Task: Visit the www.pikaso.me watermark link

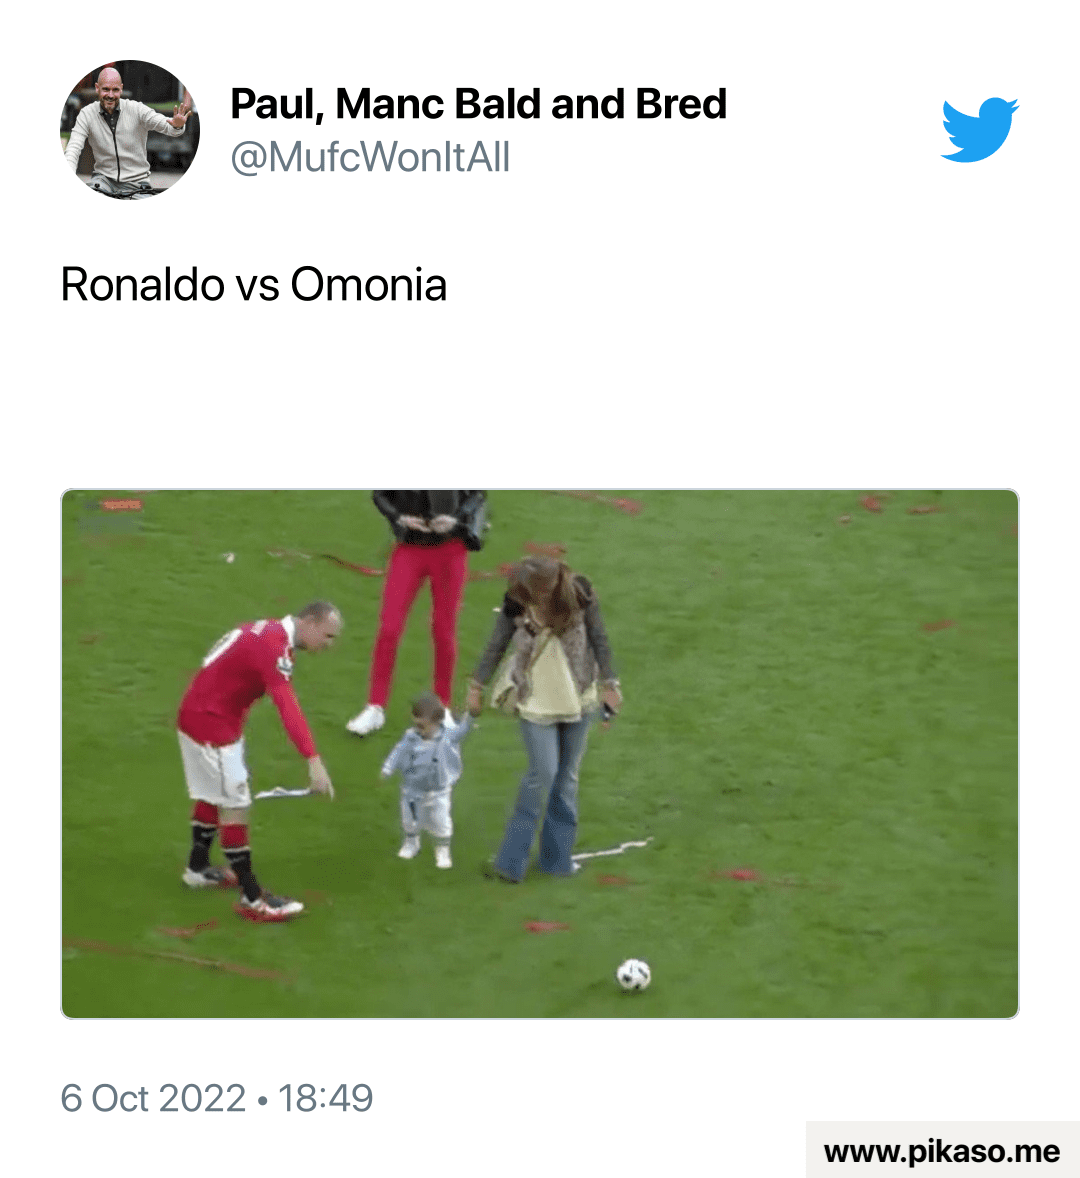Action: tap(942, 1151)
